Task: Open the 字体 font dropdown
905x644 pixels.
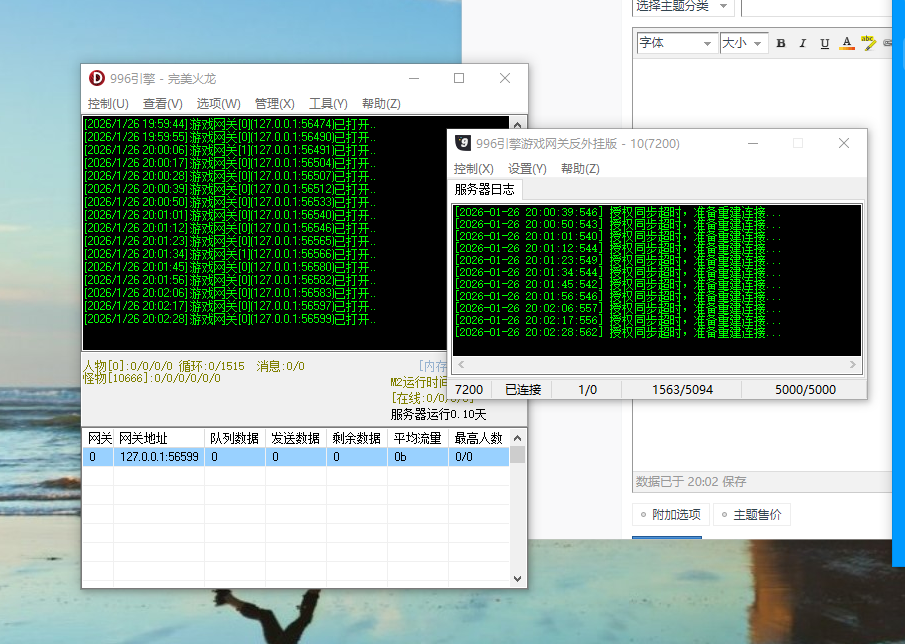Action: [x=677, y=43]
